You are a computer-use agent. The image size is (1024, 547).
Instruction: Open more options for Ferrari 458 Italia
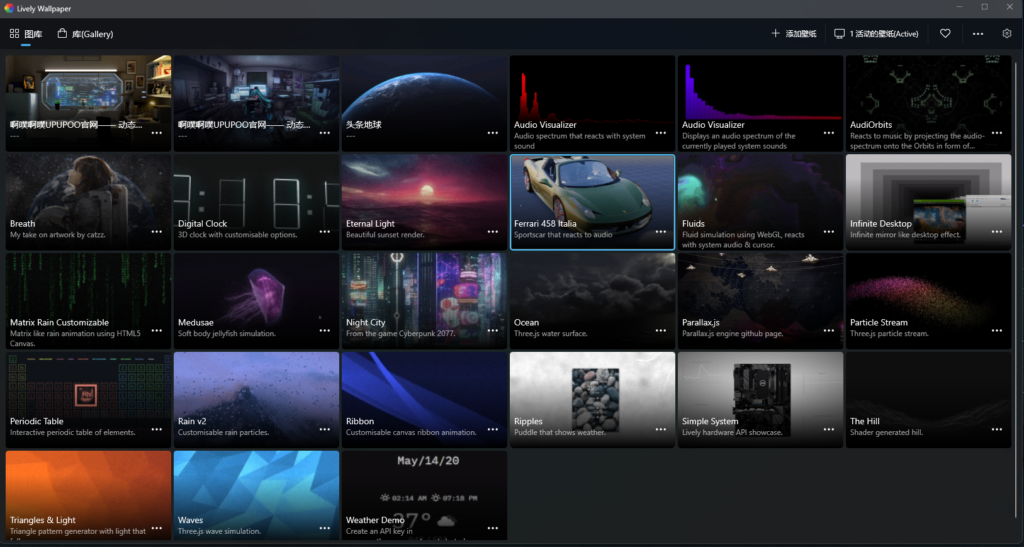click(x=661, y=232)
